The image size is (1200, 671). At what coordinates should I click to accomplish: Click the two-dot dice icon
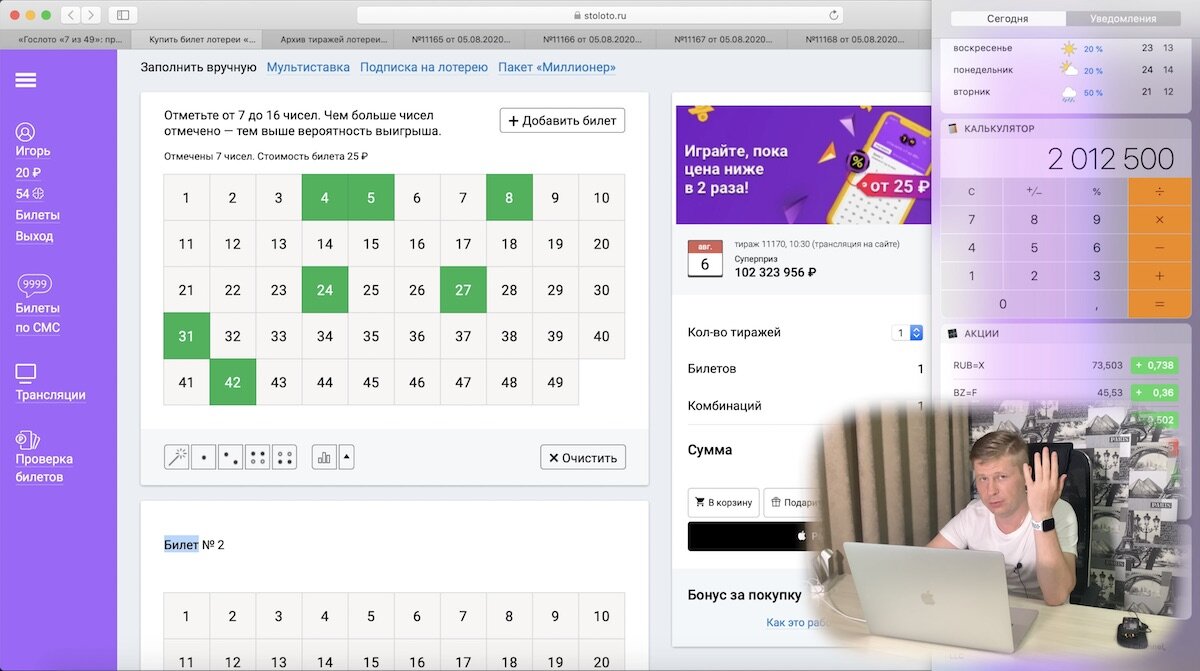(231, 457)
